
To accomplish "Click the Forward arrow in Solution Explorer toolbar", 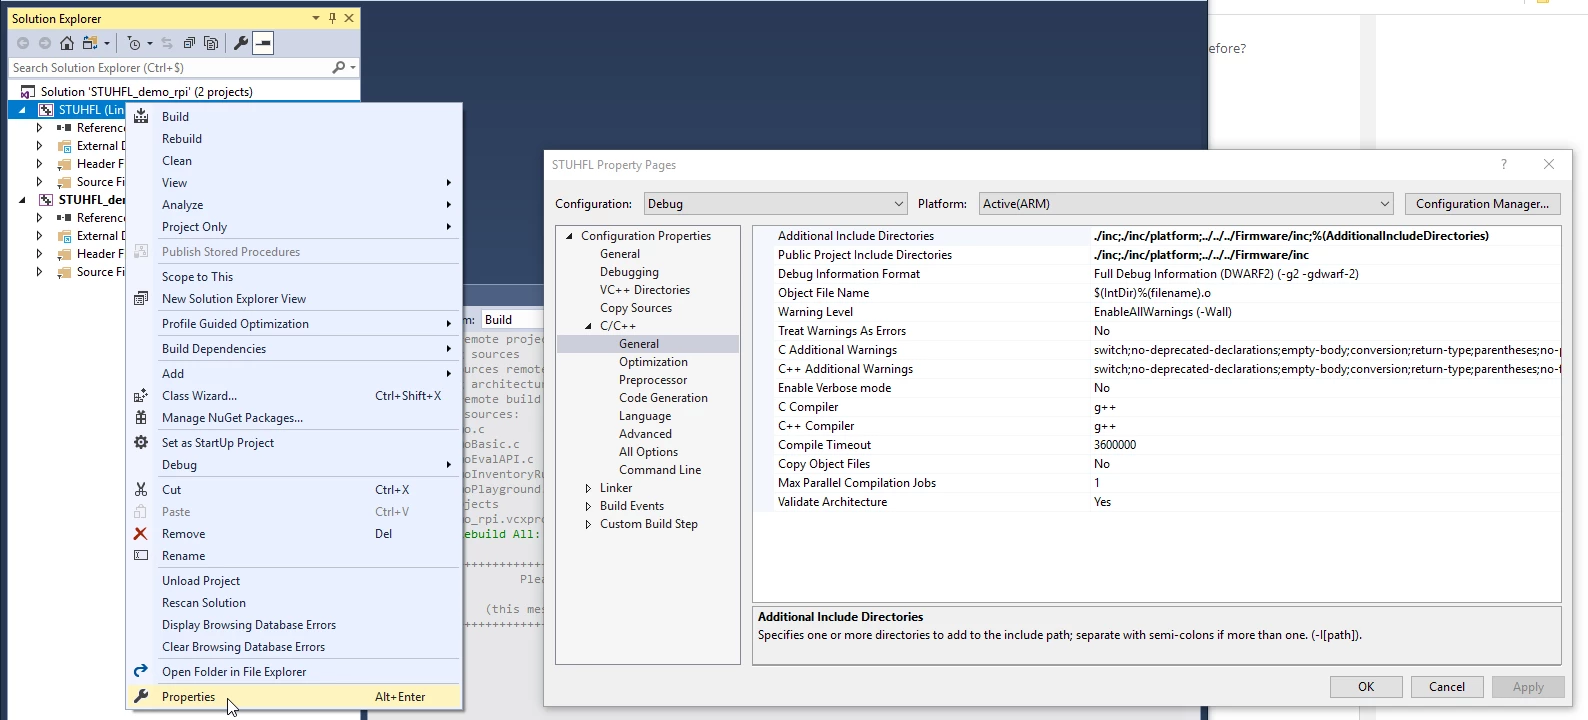I will pyautogui.click(x=45, y=43).
